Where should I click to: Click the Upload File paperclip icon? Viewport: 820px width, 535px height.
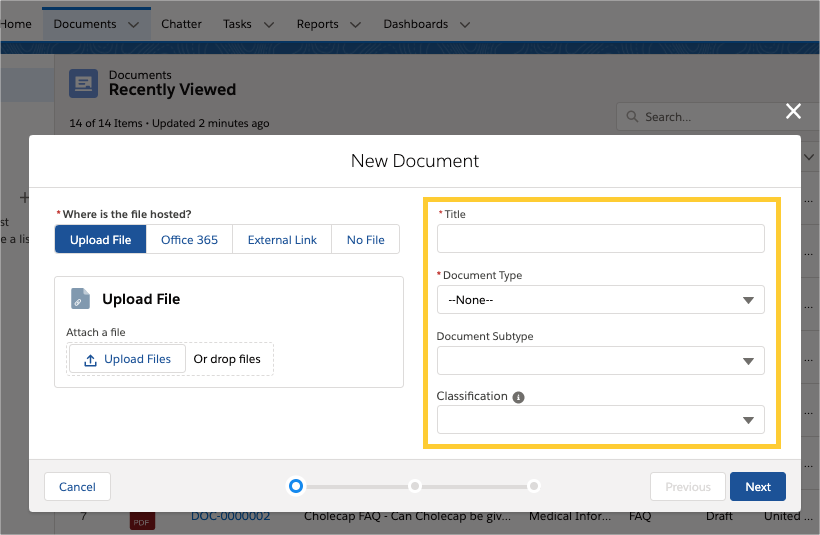(80, 299)
